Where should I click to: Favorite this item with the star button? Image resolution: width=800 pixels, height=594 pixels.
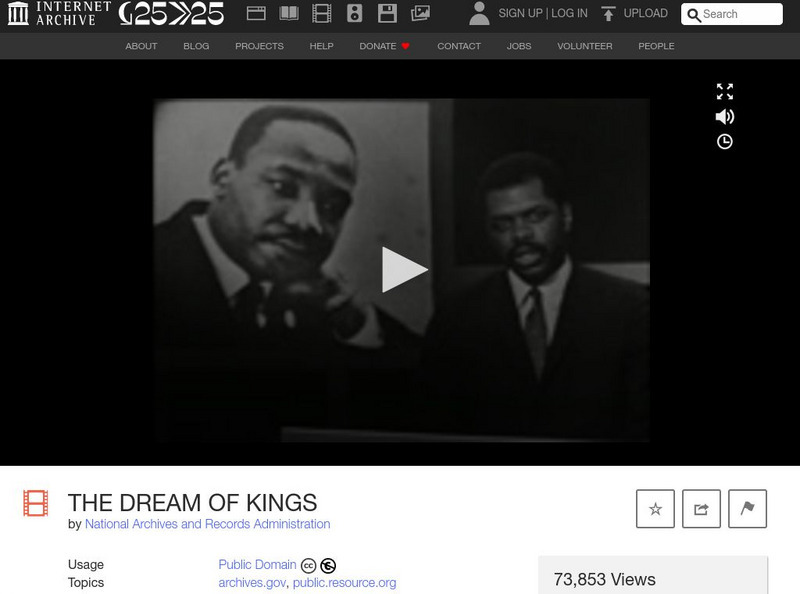pos(655,509)
